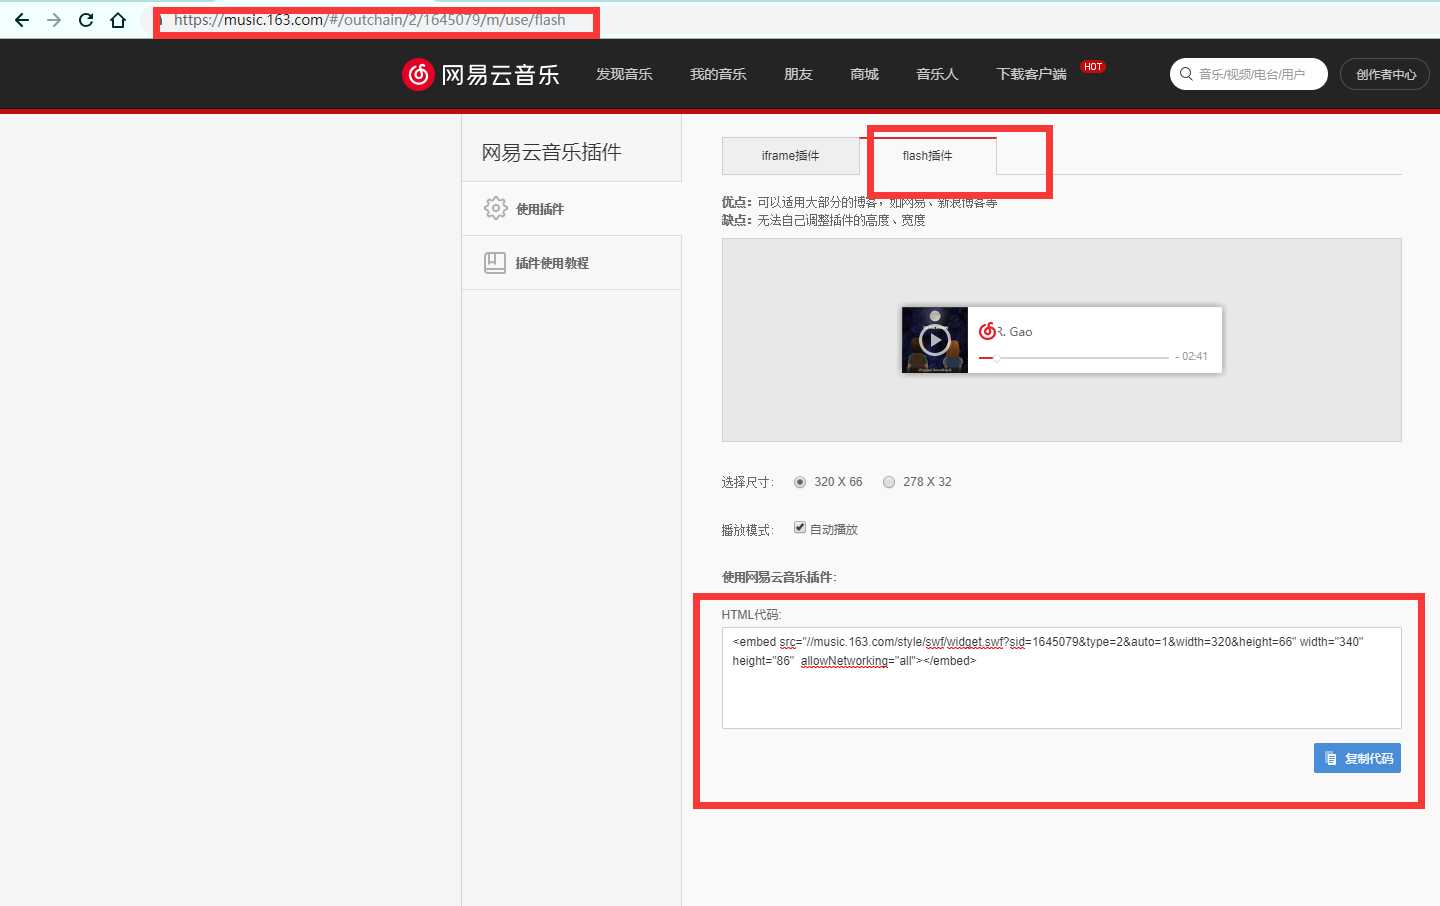Viewport: 1440px width, 906px height.
Task: Open the 朋友 menu
Action: [798, 74]
